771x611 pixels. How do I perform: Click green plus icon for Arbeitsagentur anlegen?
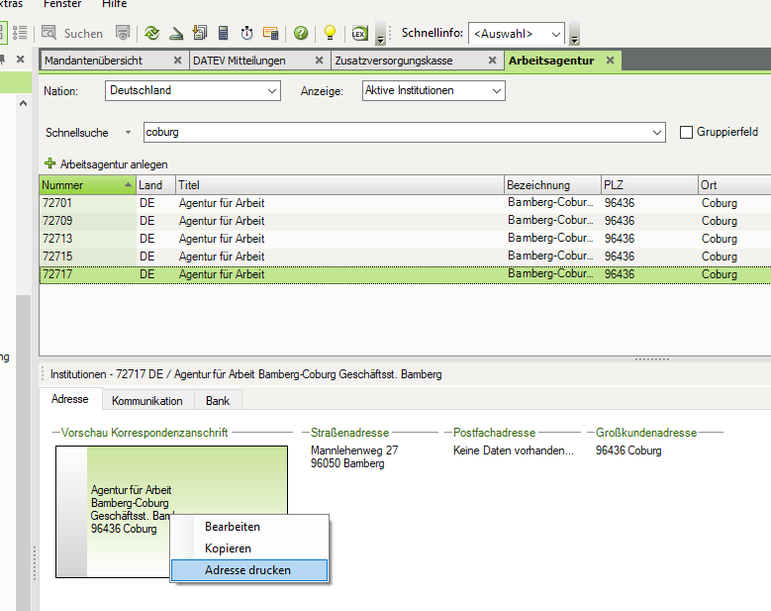point(50,163)
